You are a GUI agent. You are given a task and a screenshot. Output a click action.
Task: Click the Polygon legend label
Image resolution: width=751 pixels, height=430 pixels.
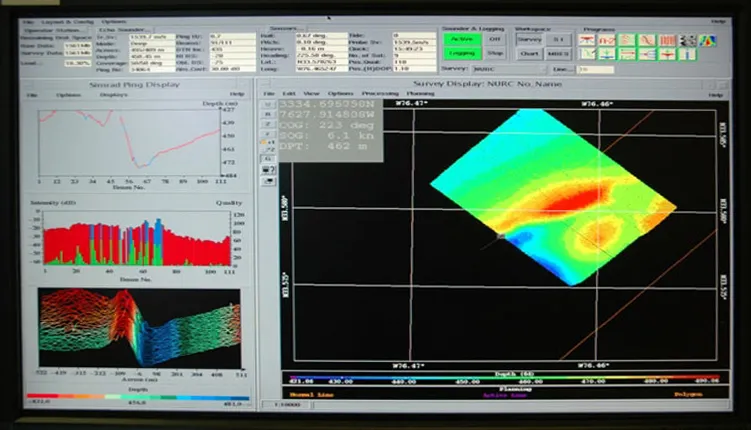click(x=688, y=395)
